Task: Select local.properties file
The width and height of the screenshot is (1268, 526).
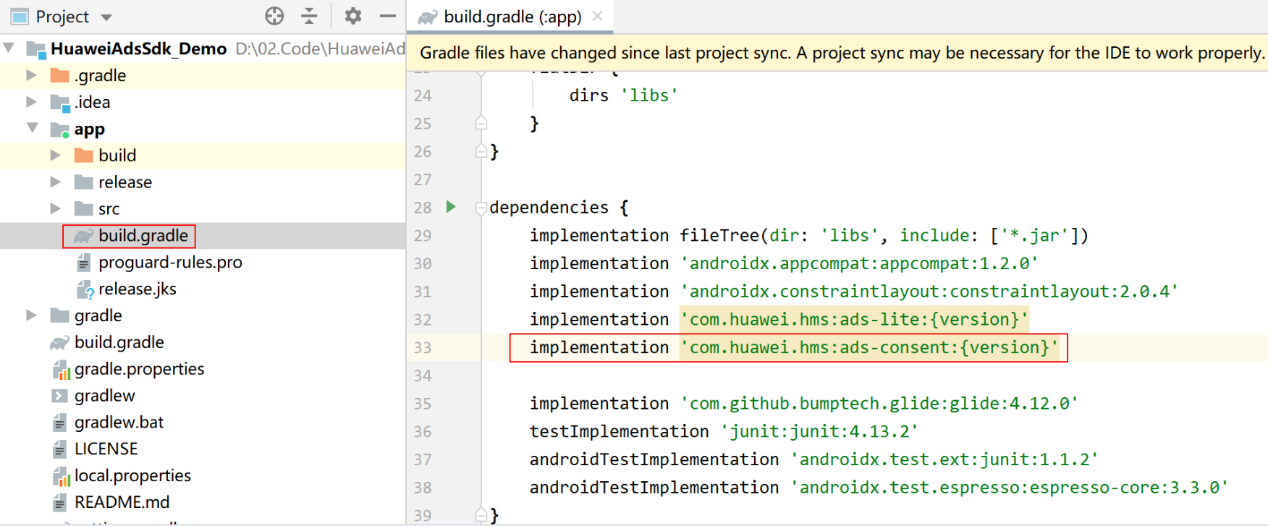Action: 132,475
